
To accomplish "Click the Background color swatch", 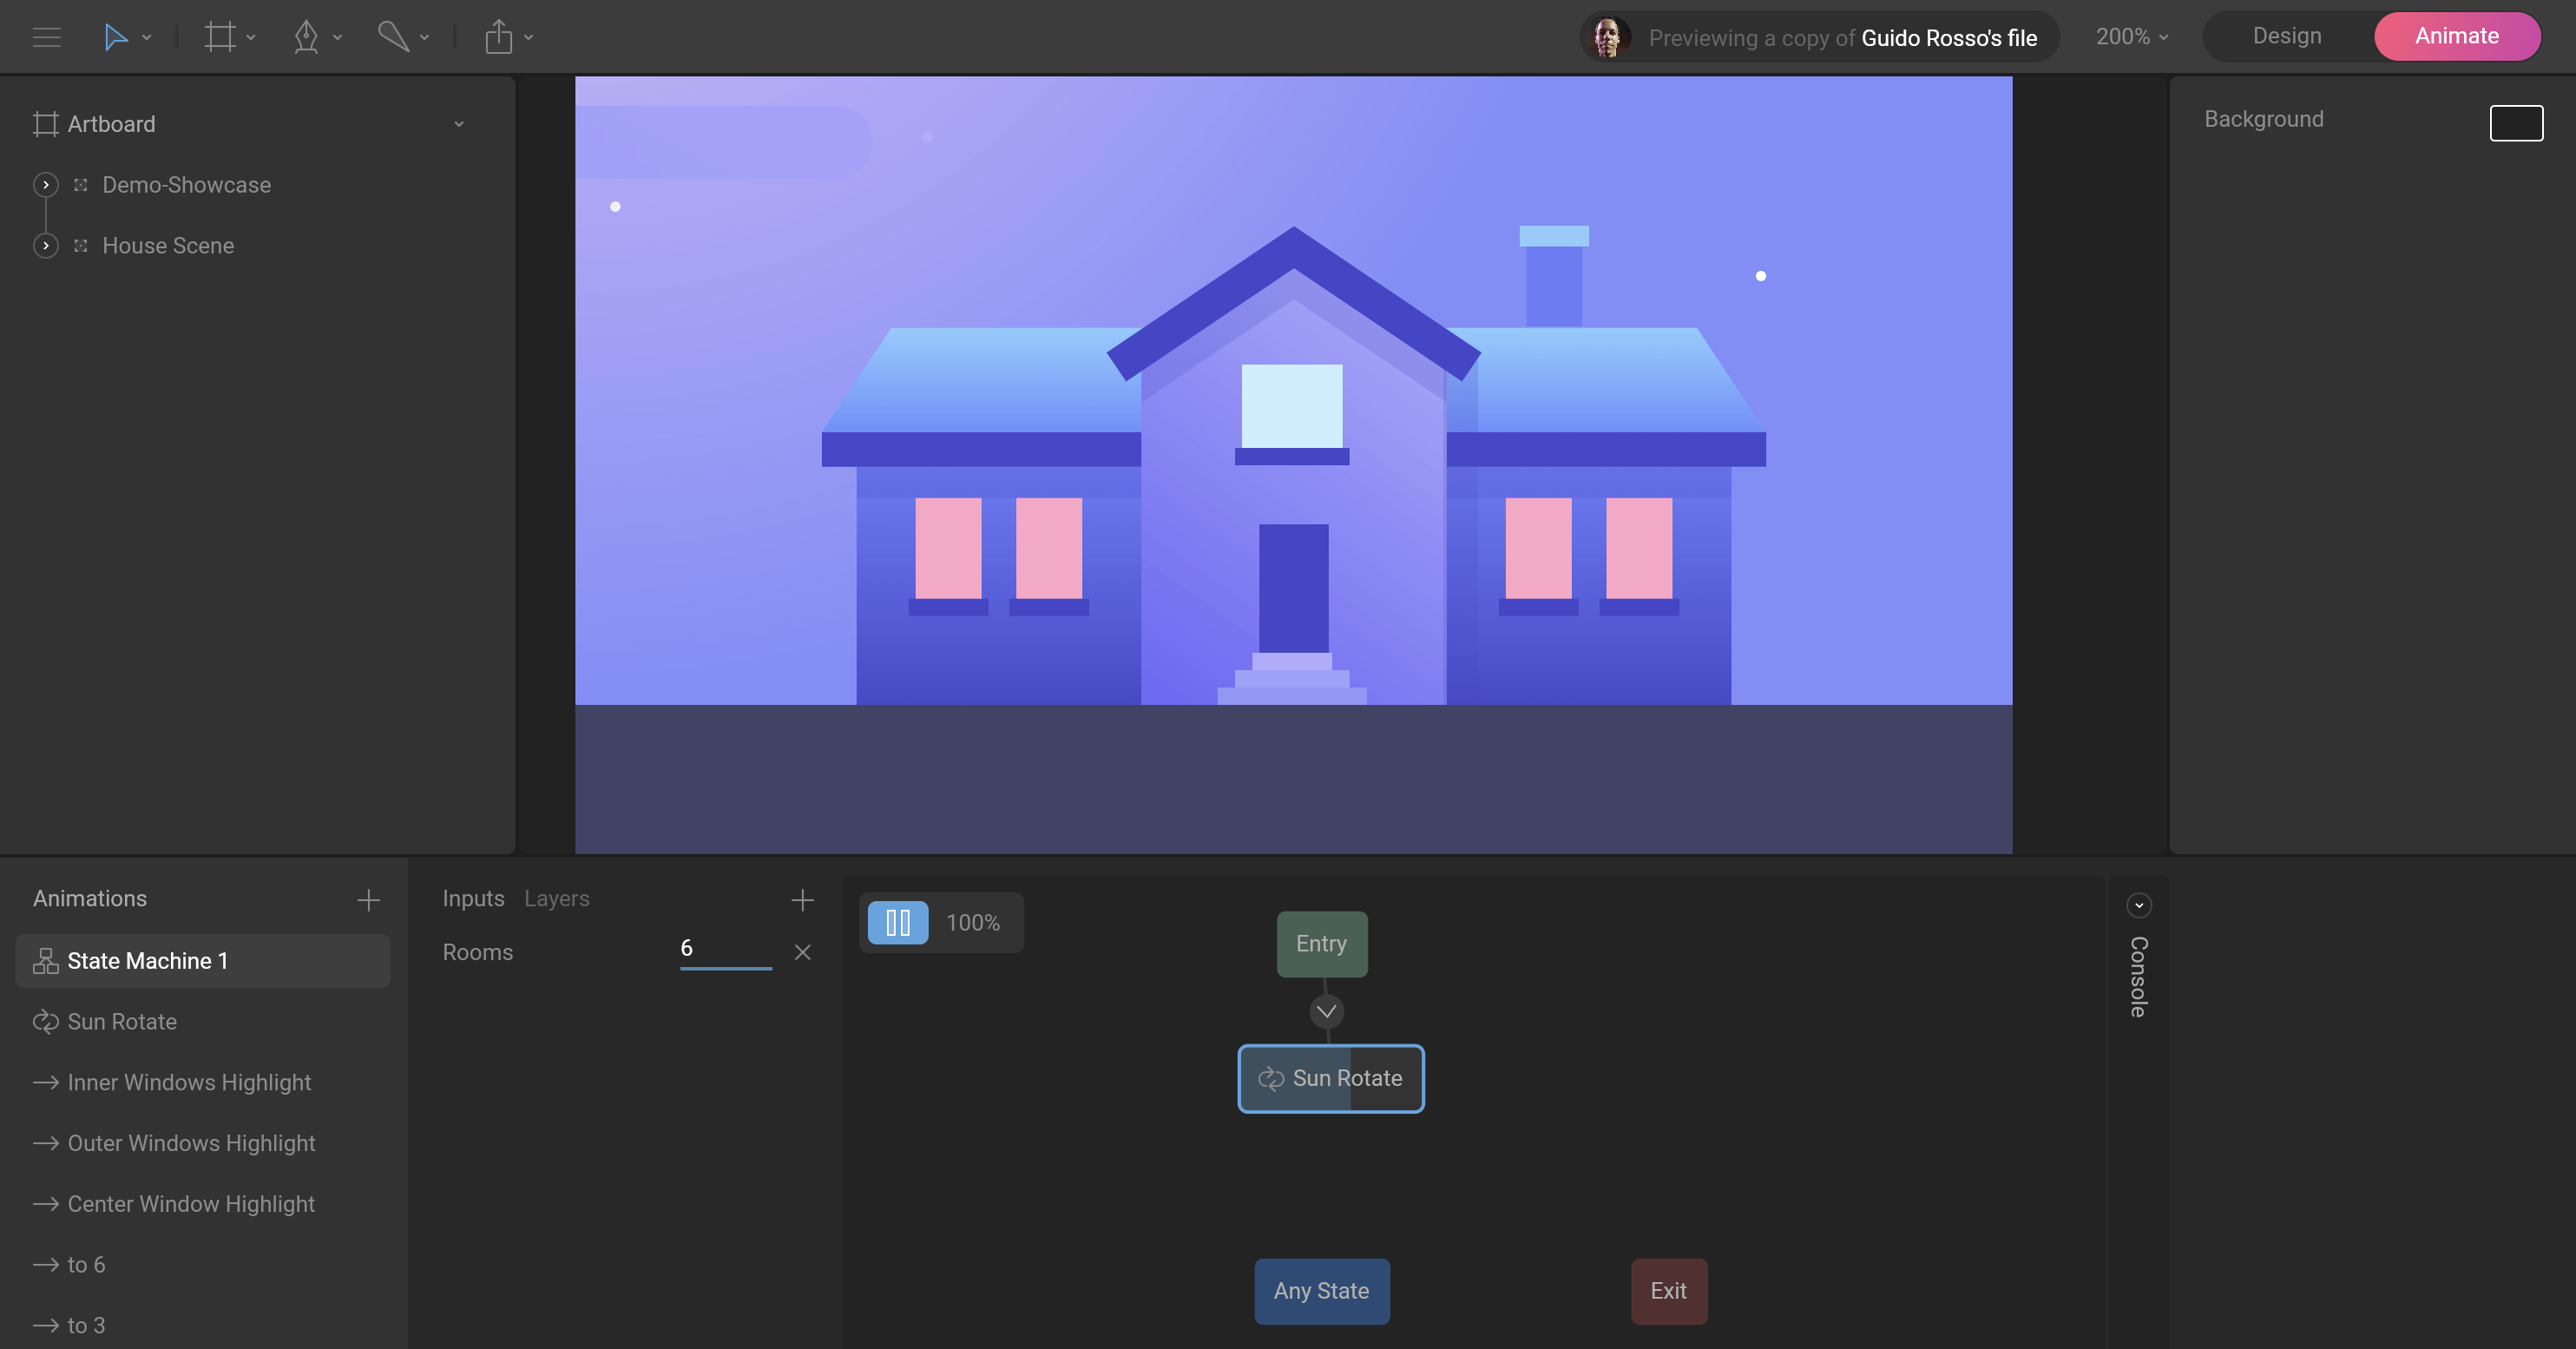I will 2515,123.
